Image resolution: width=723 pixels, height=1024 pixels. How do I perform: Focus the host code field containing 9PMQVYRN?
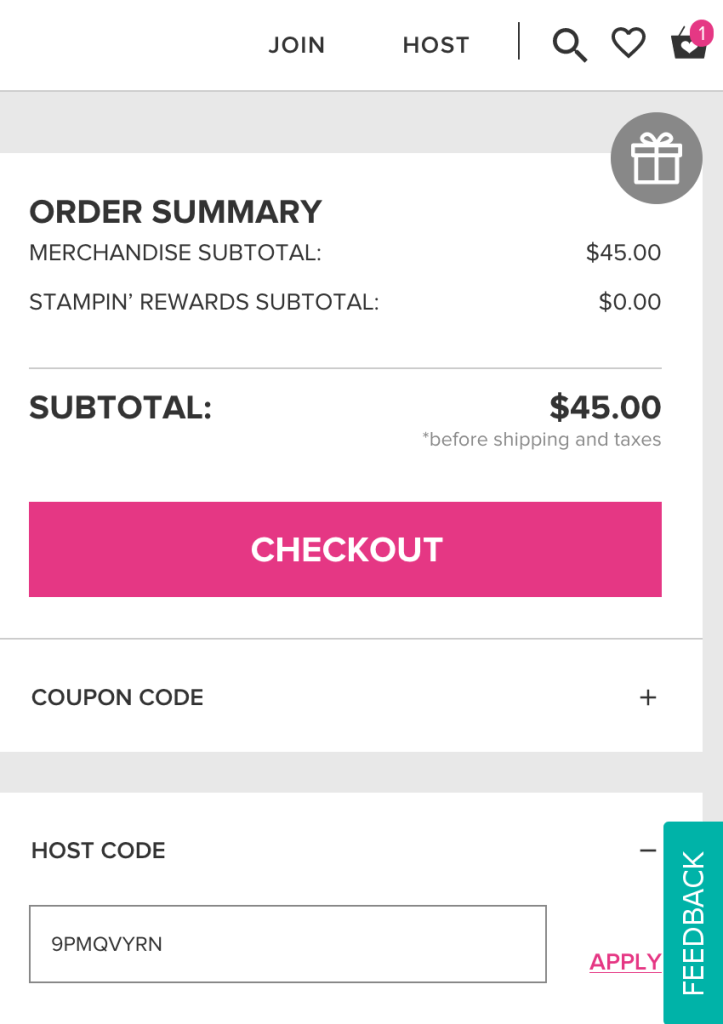coord(288,944)
